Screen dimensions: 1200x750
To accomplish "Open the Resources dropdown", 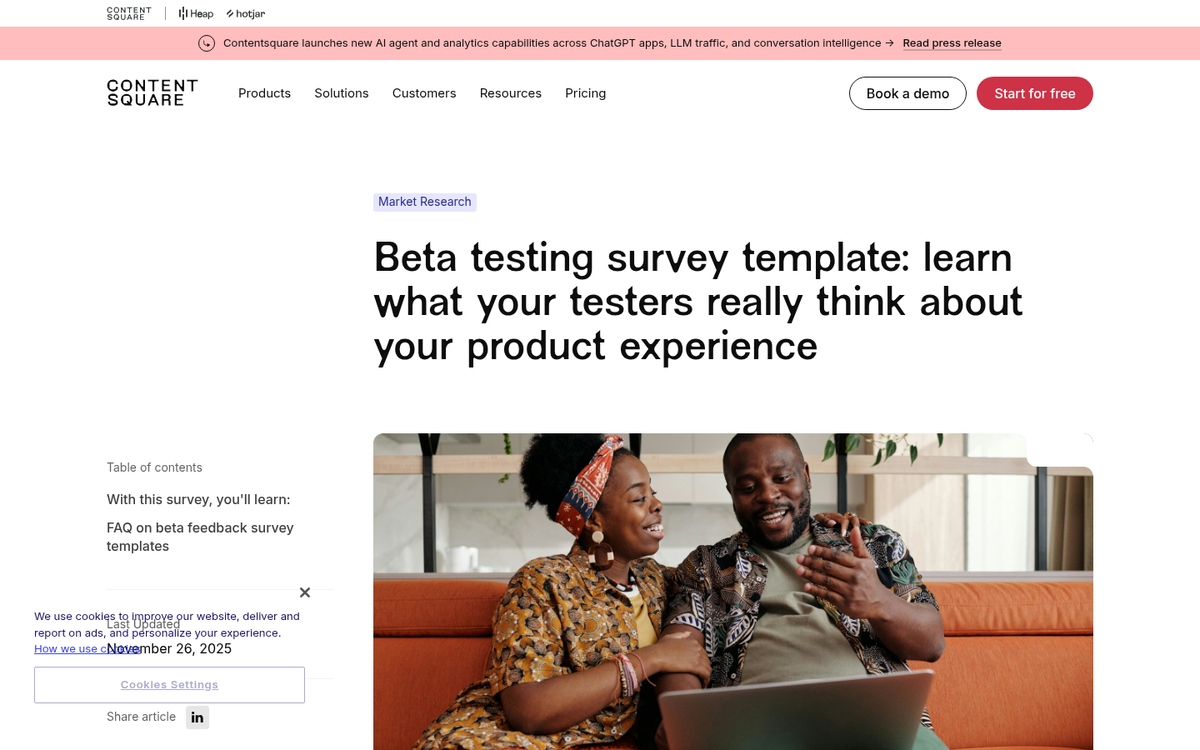I will pyautogui.click(x=510, y=93).
